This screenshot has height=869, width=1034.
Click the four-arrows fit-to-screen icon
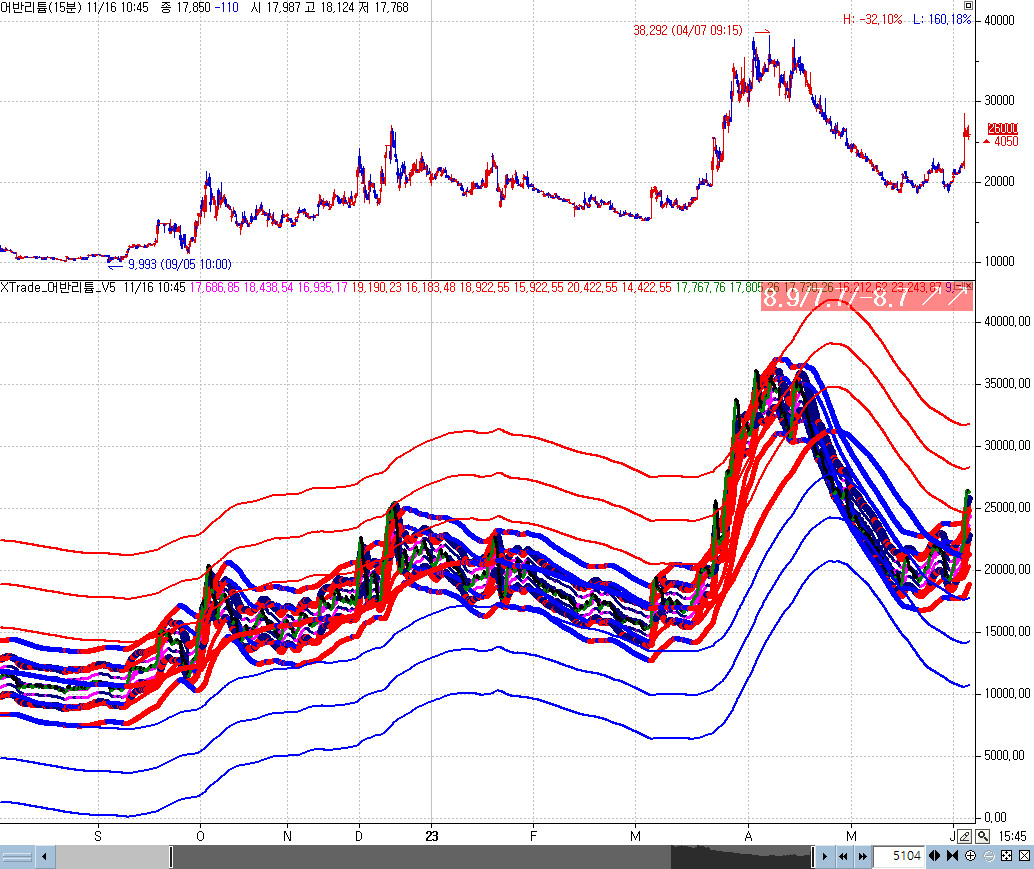click(x=1006, y=857)
